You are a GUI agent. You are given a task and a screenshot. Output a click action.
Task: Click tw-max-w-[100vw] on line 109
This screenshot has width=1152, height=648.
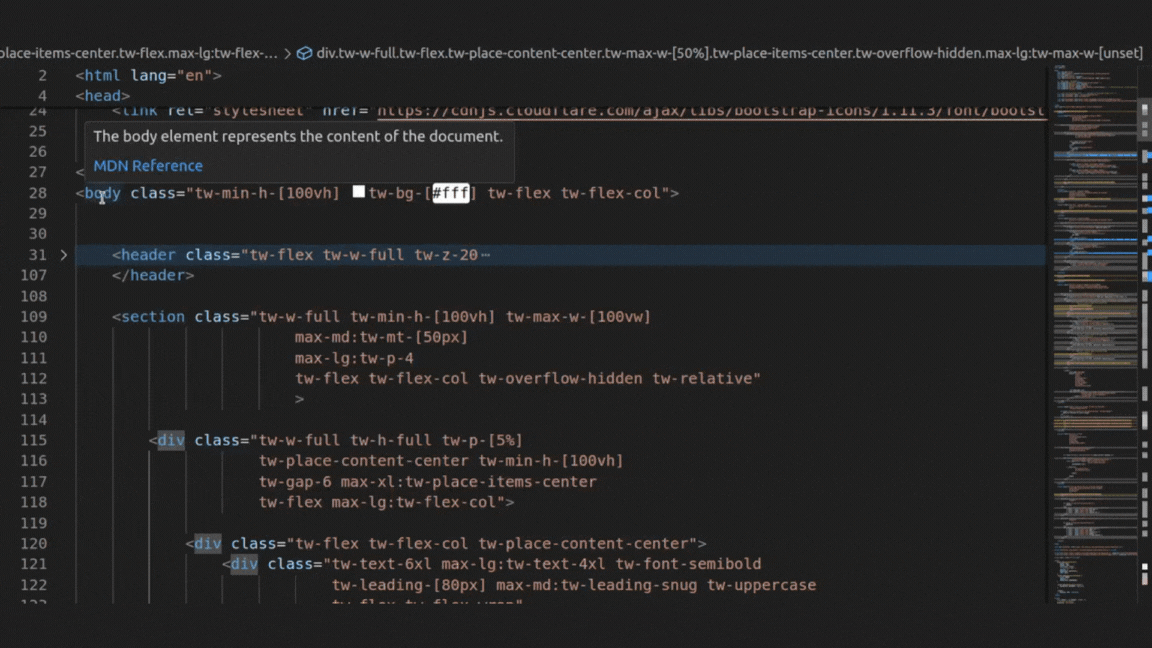point(578,317)
